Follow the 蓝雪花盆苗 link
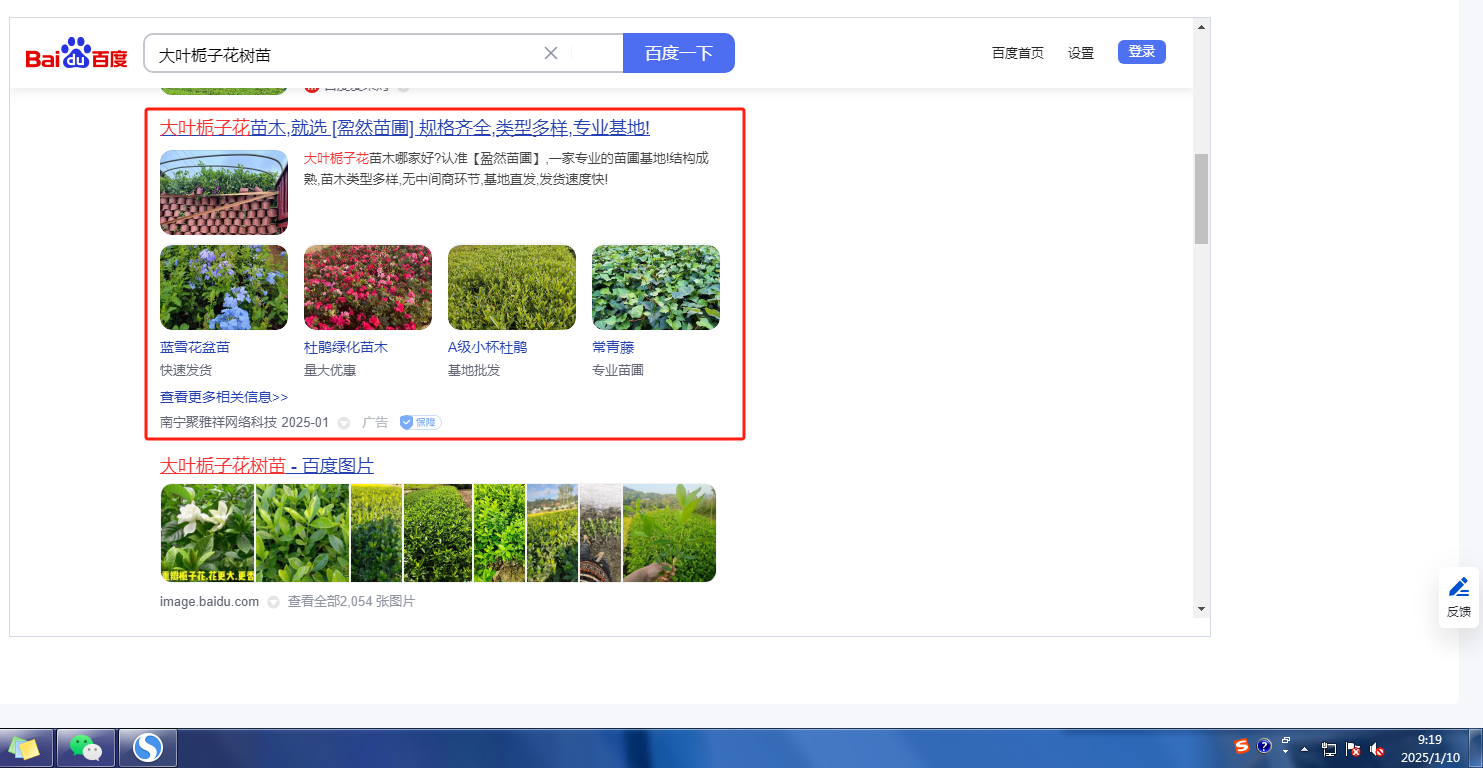 click(x=195, y=348)
